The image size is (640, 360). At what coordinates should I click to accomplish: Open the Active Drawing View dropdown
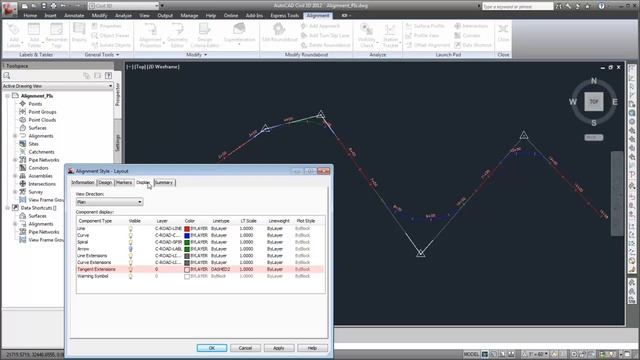click(x=58, y=86)
